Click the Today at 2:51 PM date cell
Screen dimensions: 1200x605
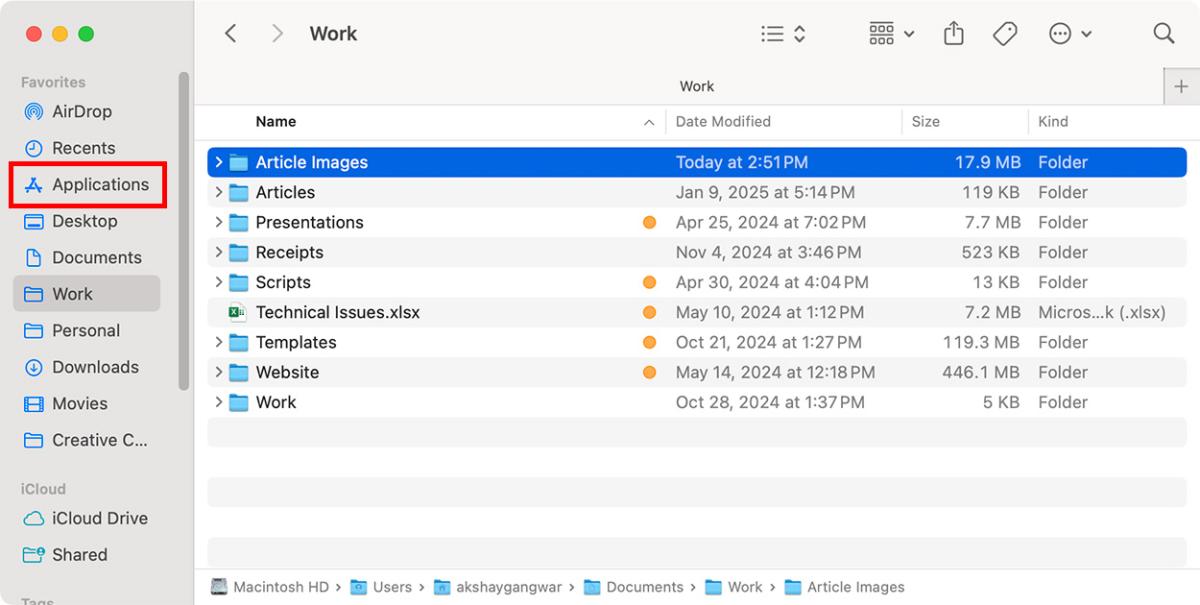tap(741, 162)
